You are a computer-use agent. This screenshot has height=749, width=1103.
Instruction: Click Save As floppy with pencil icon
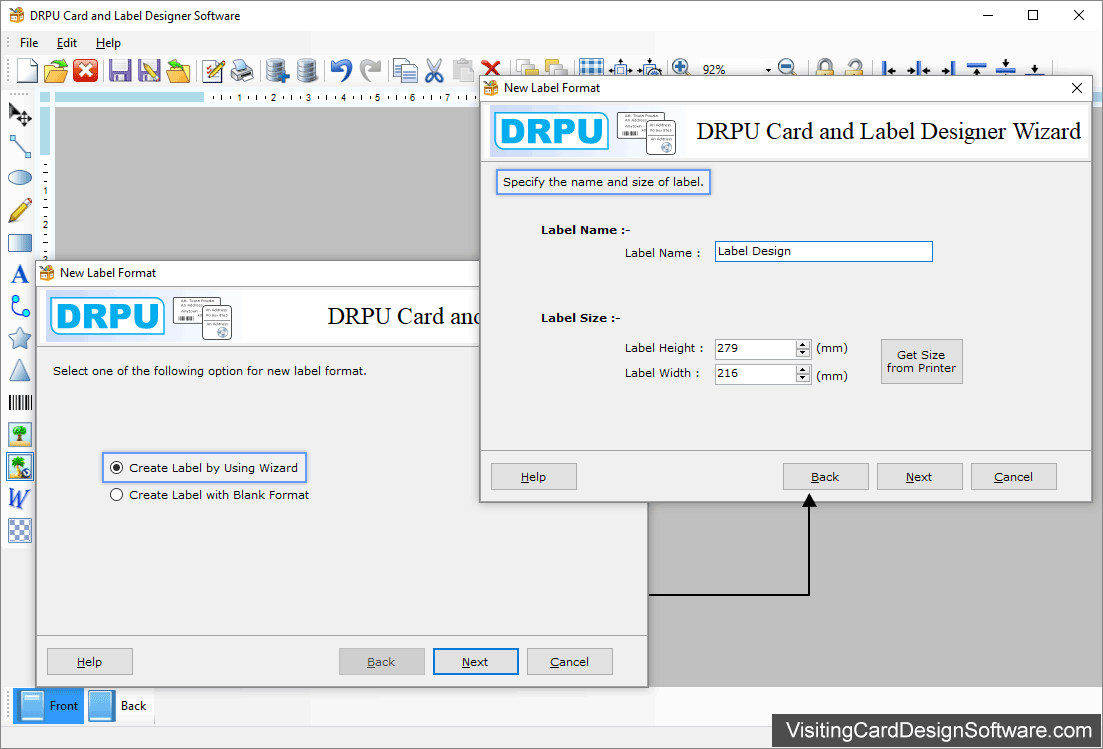click(149, 70)
